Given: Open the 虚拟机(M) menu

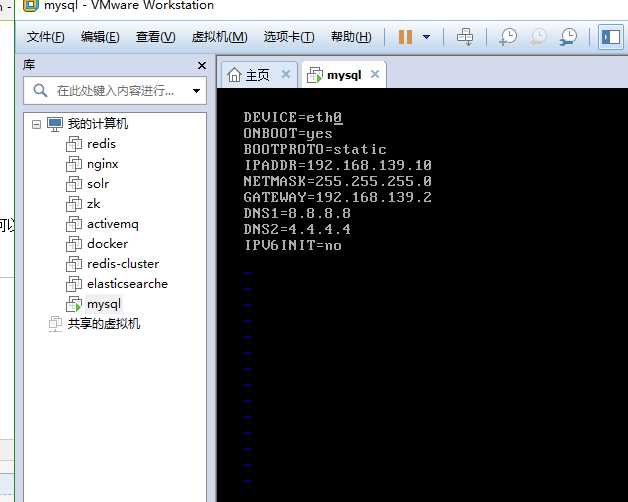Looking at the screenshot, I should [x=219, y=37].
